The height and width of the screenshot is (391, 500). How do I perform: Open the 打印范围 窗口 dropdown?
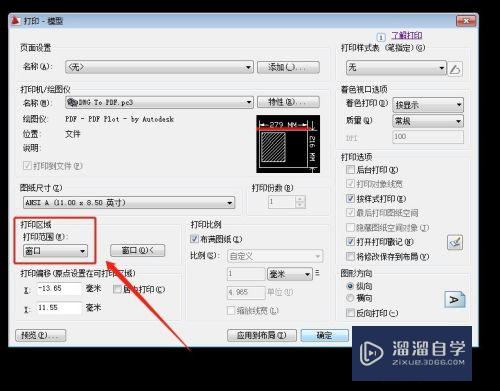(55, 251)
